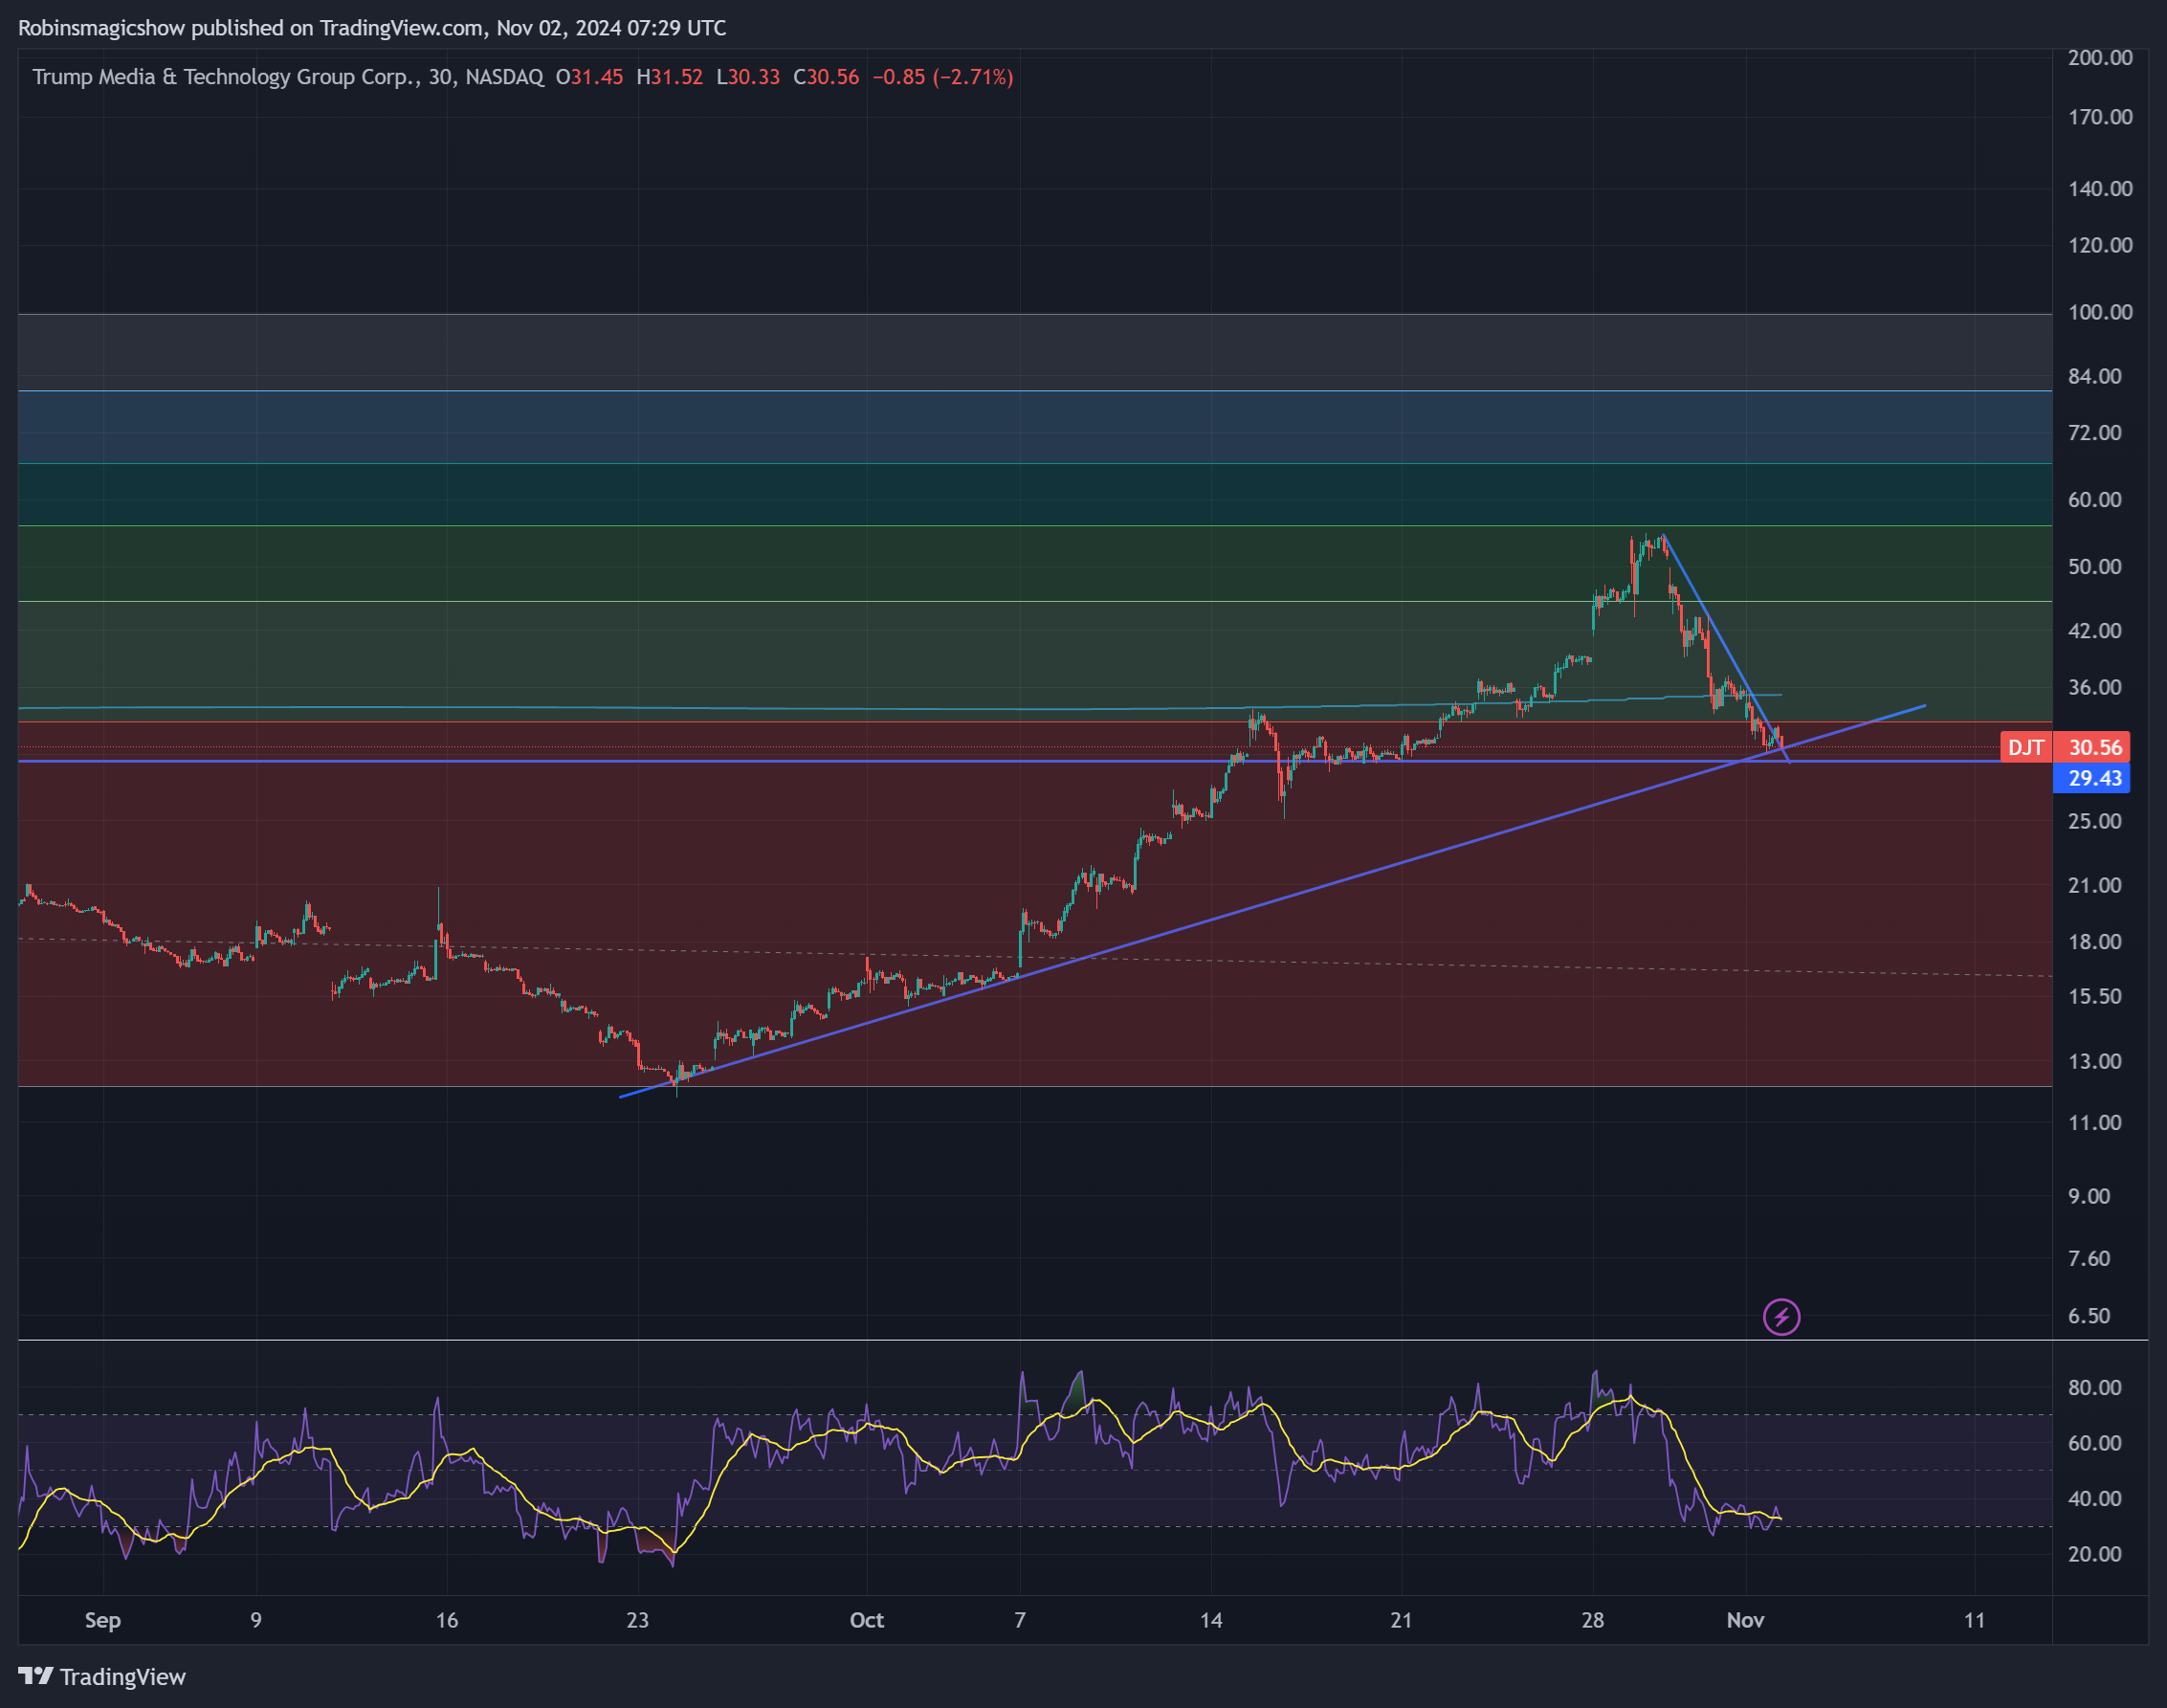
Task: Click the 23 date label on time axis
Action: pos(637,1621)
